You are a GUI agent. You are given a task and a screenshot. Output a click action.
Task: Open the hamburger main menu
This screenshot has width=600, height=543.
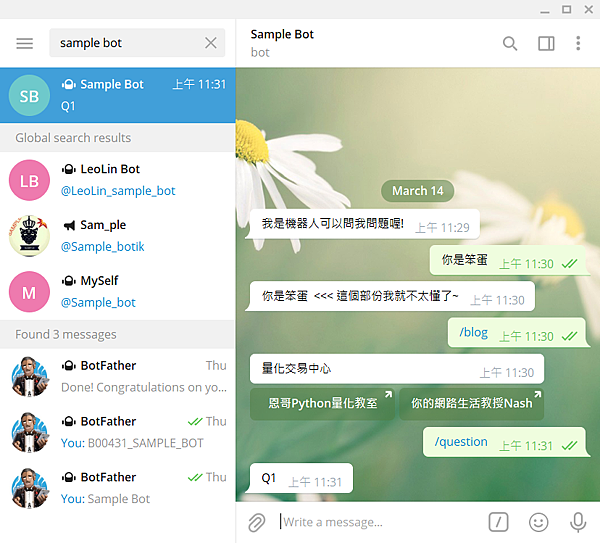[24, 43]
